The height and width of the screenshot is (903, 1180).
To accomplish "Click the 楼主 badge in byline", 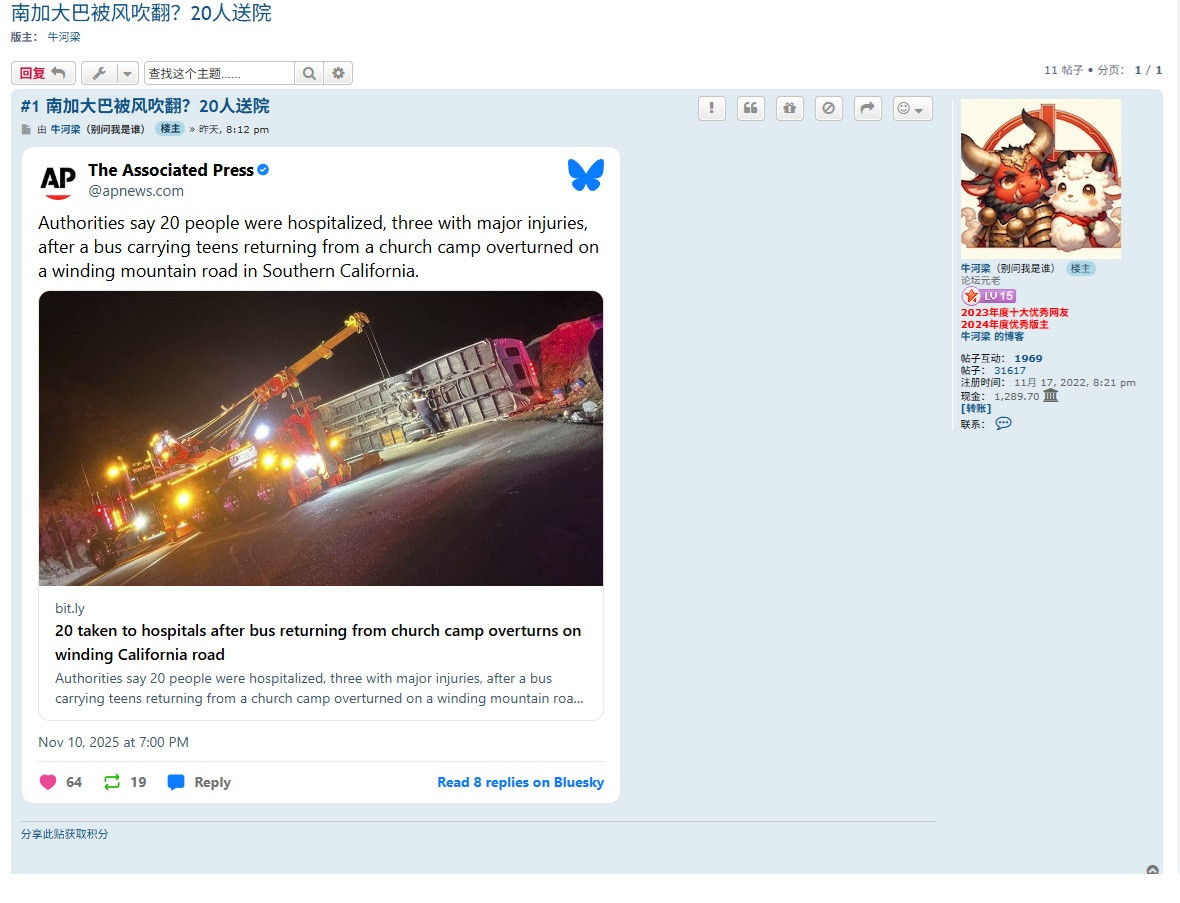I will click(170, 129).
